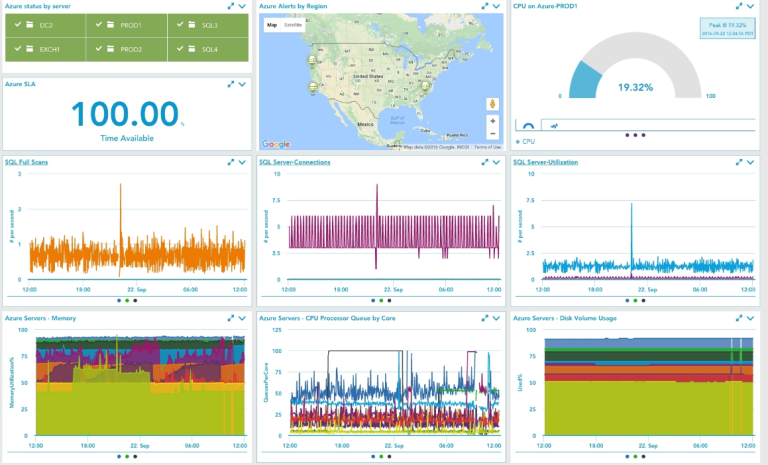
Task: Open Street View pegman on the map
Action: [492, 105]
